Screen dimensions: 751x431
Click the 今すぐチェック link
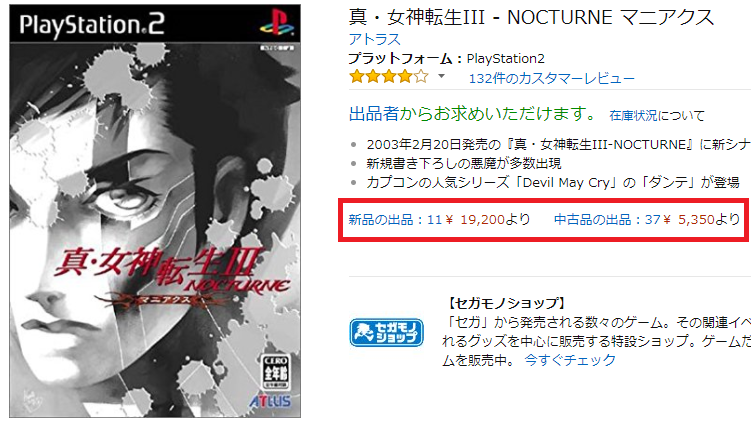coord(569,360)
